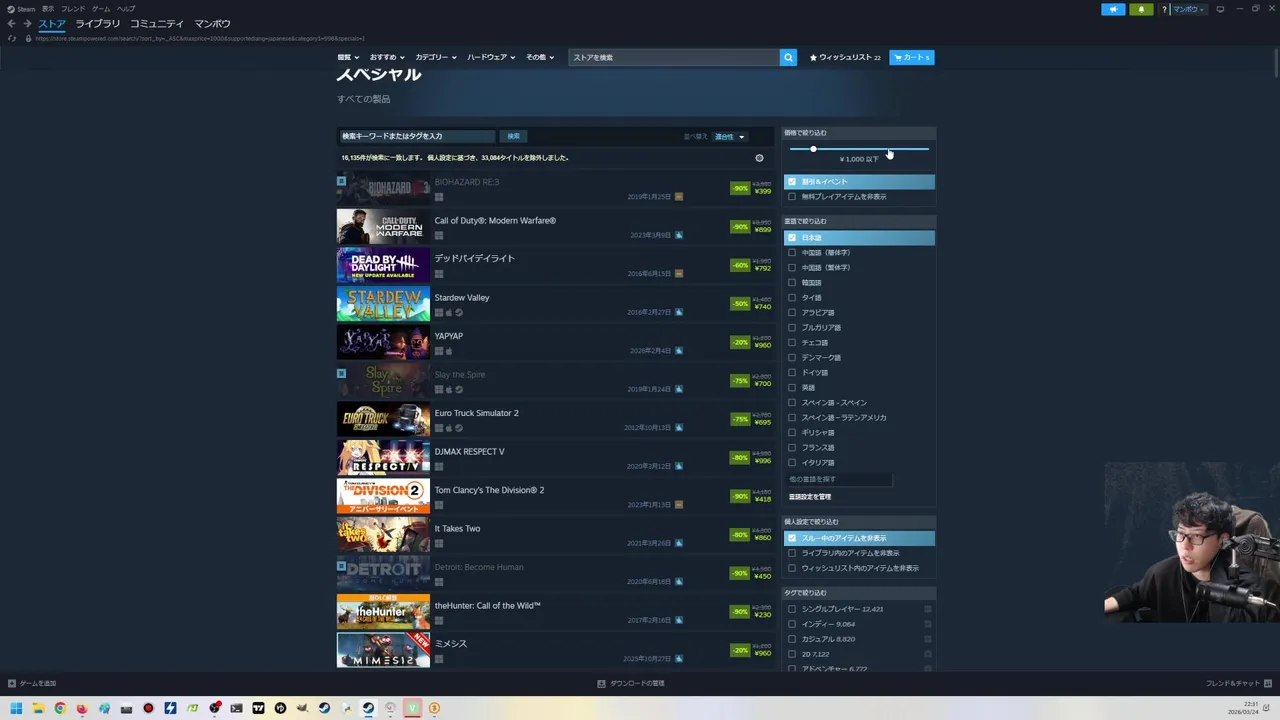Click the help question mark icon
The image size is (1280, 720).
click(1164, 9)
